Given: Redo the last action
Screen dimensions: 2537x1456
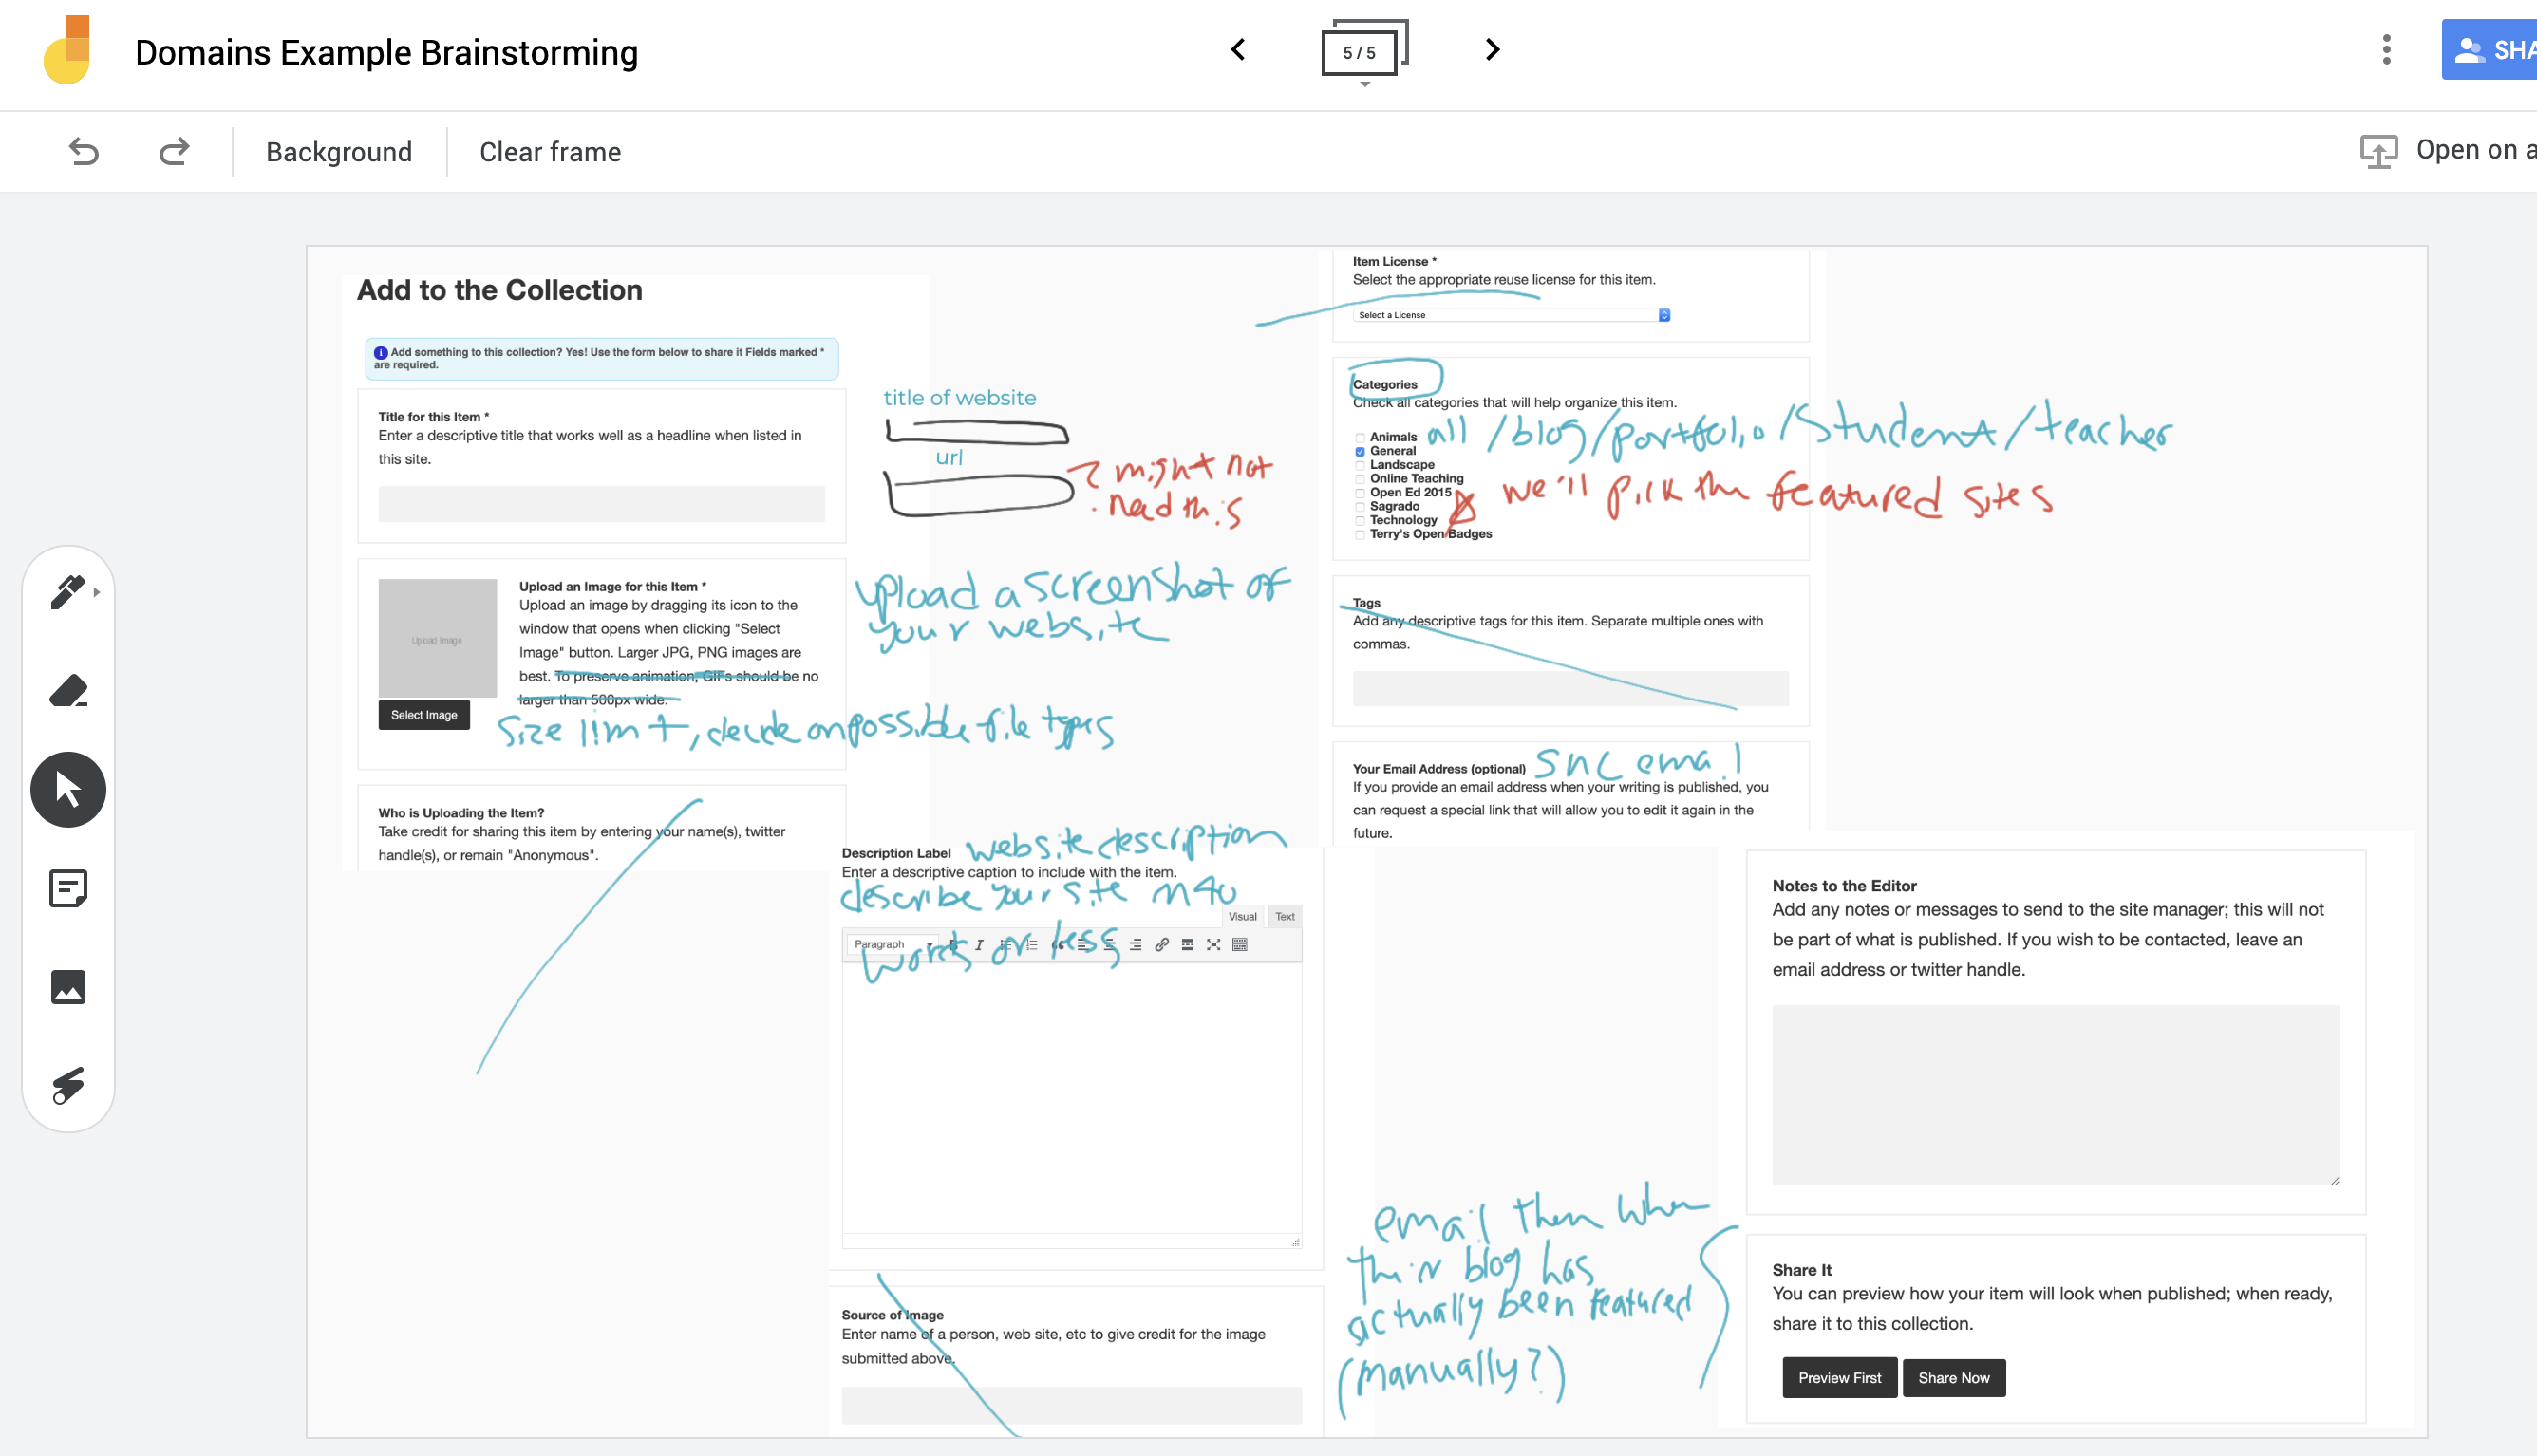Looking at the screenshot, I should [x=174, y=151].
